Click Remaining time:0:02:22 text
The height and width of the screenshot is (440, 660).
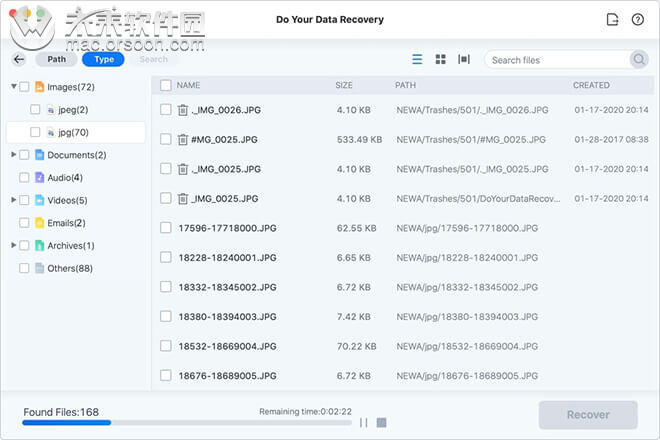pyautogui.click(x=306, y=411)
